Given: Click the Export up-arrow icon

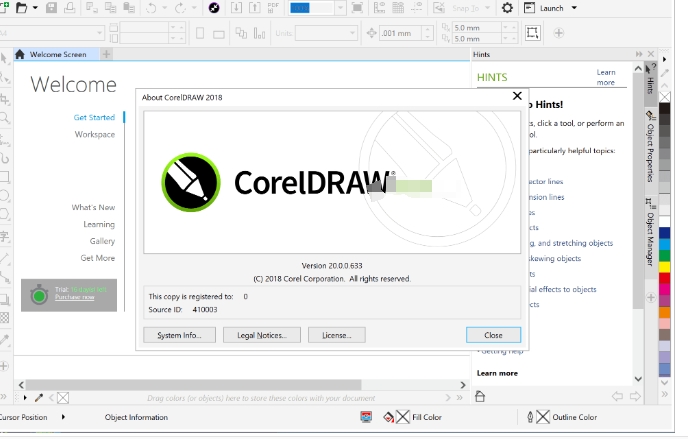Looking at the screenshot, I should (254, 7).
